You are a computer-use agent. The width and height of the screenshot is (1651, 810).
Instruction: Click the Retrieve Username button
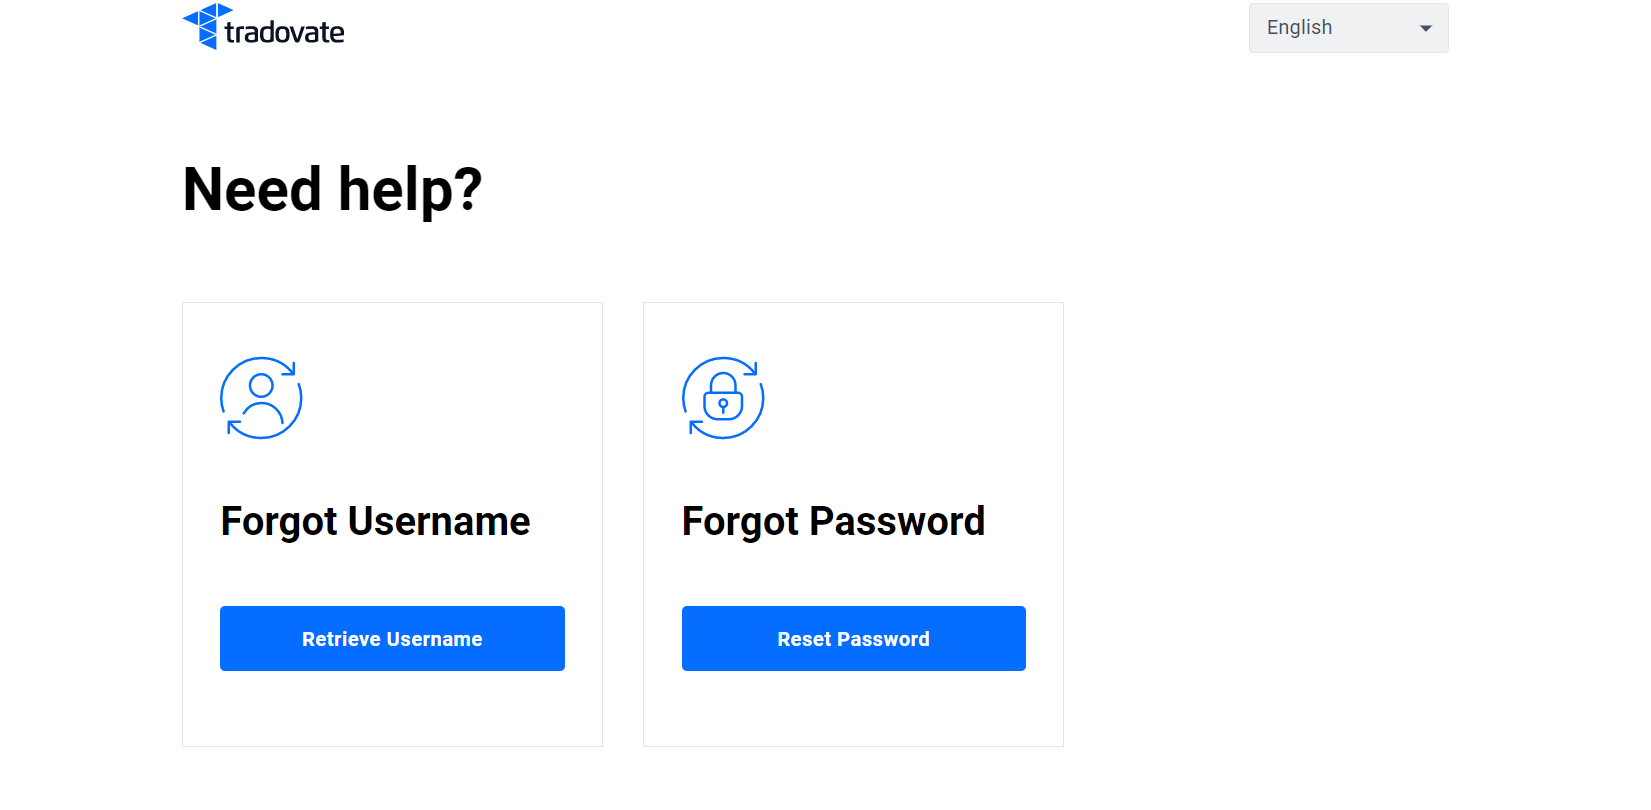coord(392,638)
